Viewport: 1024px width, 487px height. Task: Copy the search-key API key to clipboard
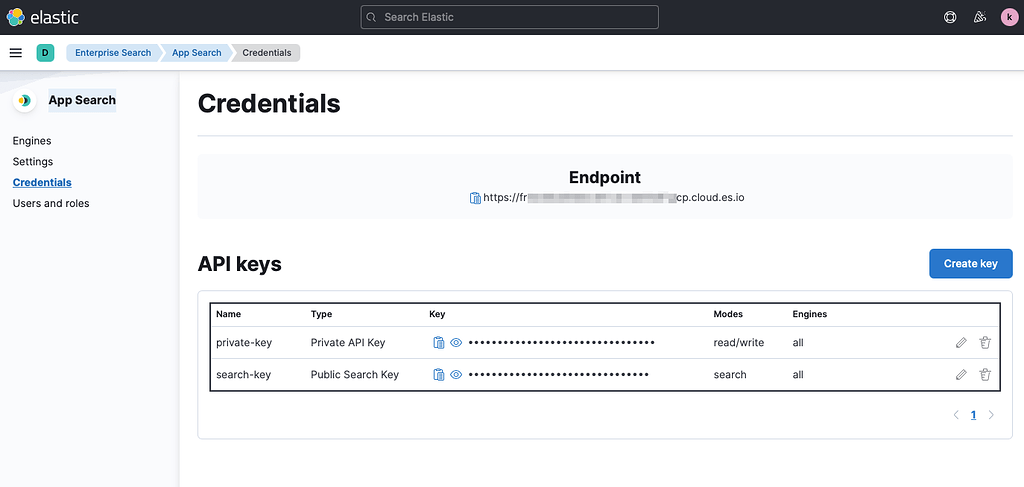(438, 375)
